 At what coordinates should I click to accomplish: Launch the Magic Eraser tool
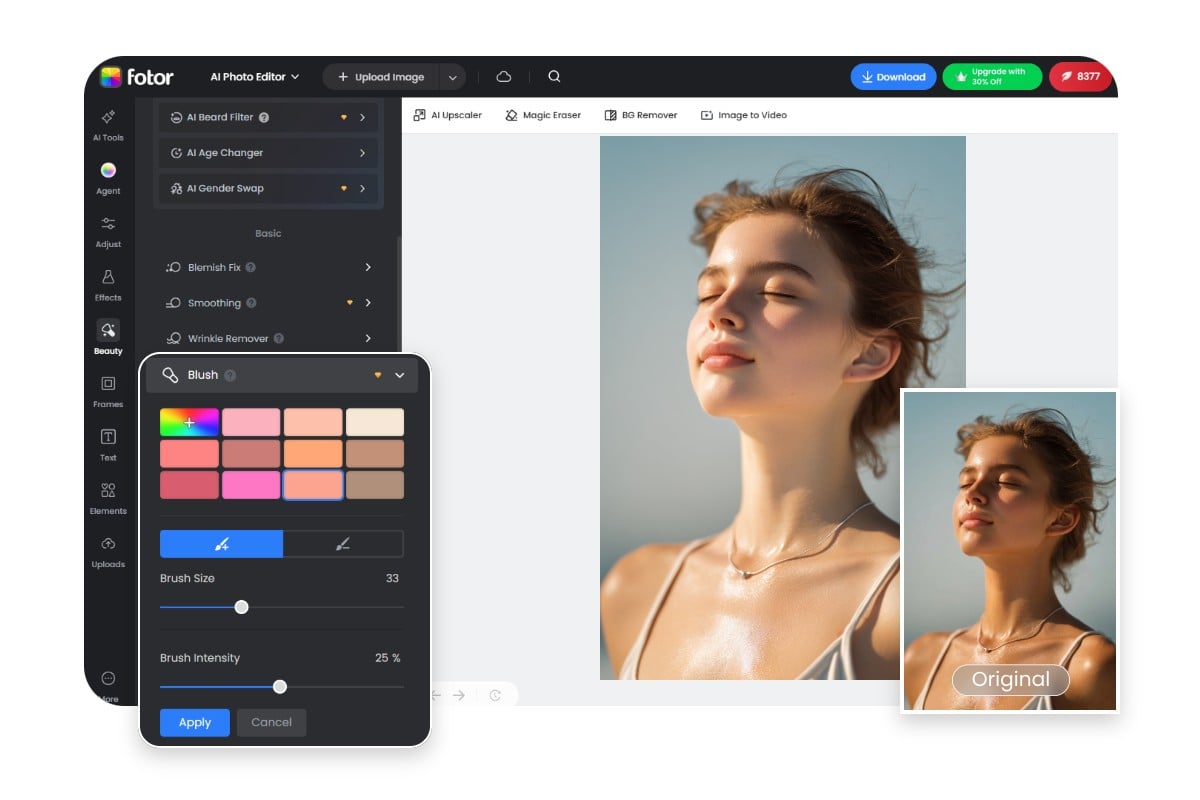(x=543, y=114)
